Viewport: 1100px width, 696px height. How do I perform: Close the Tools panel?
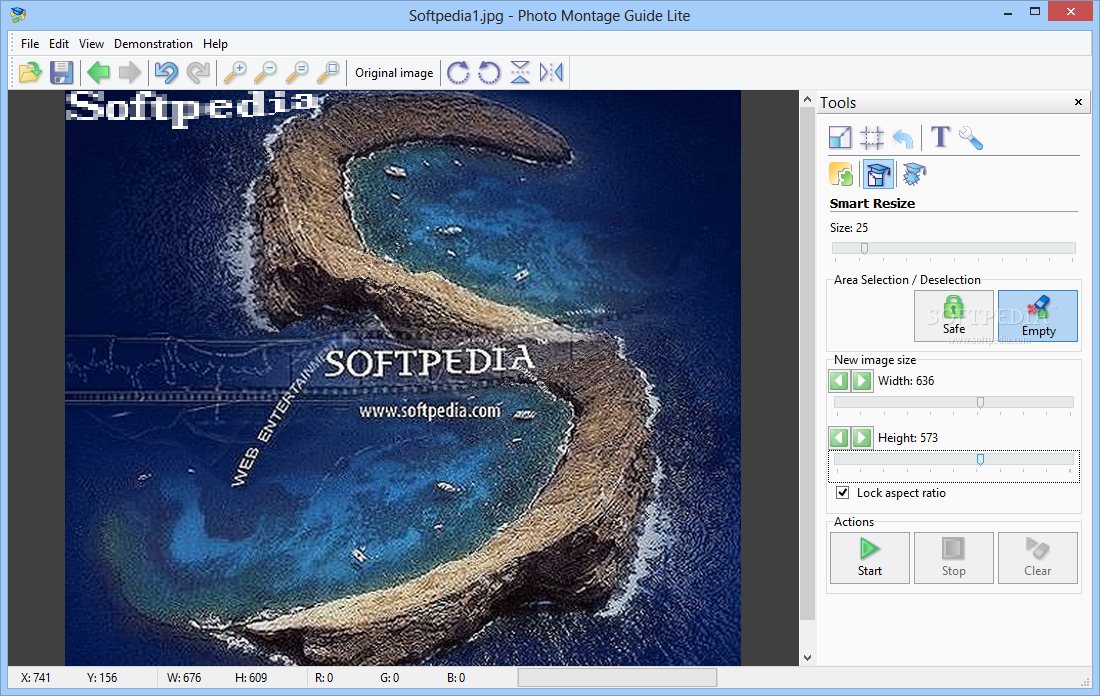tap(1078, 102)
